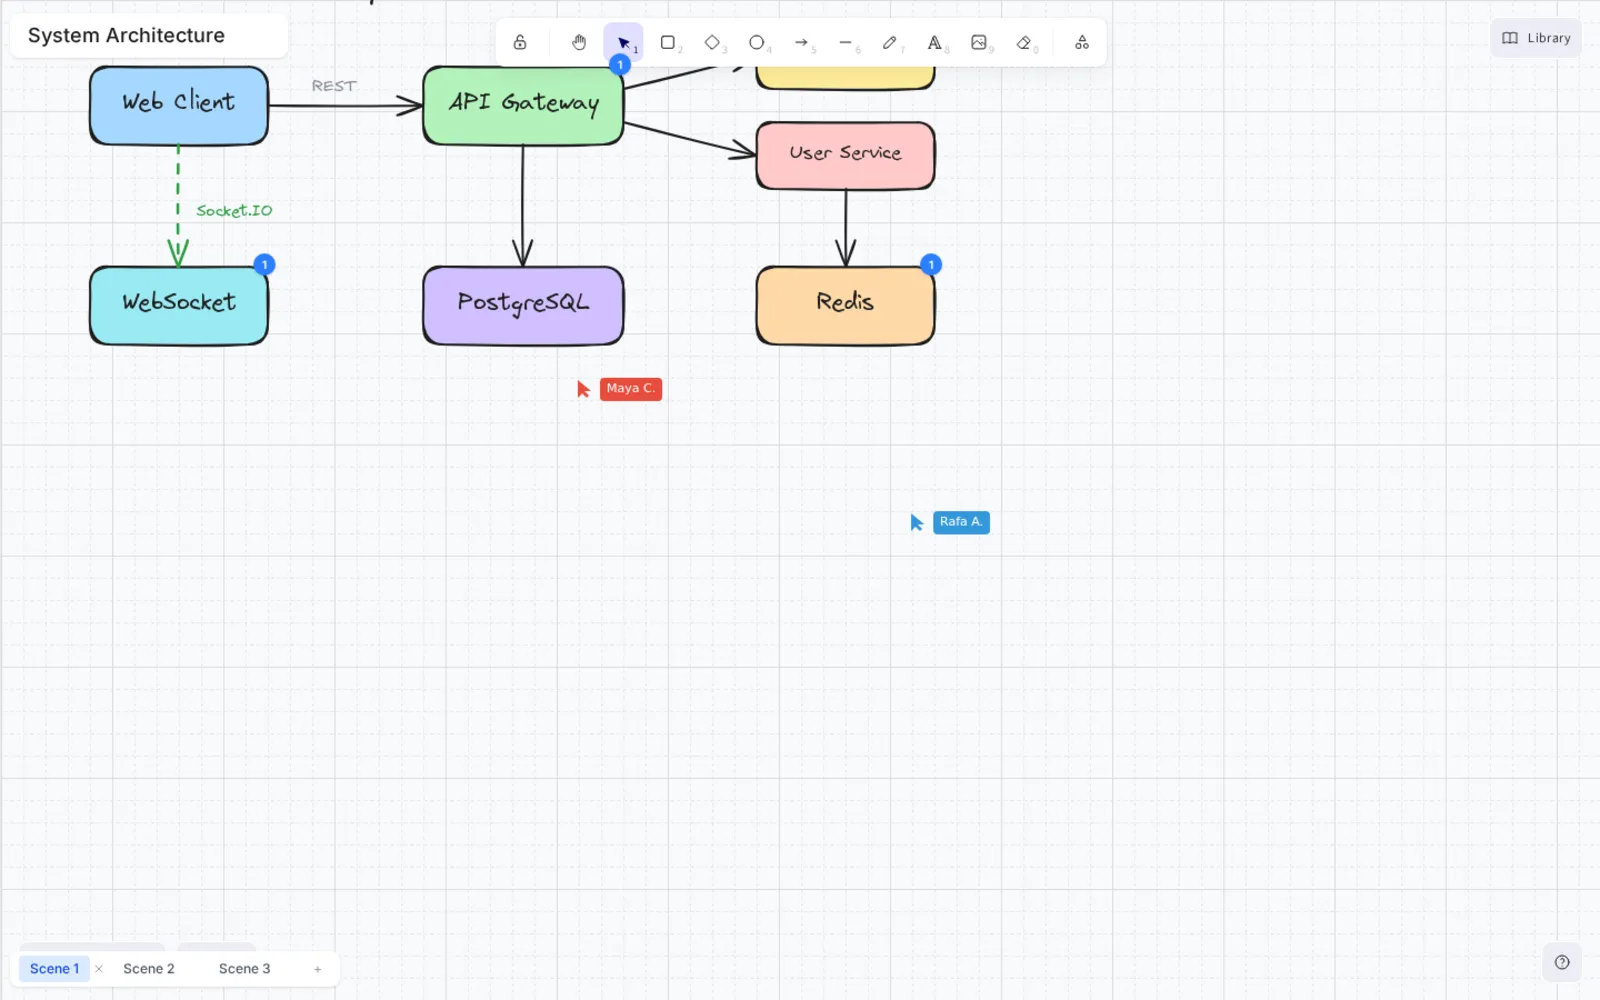The height and width of the screenshot is (1000, 1600).
Task: Choose the Arrow tool in toolbar
Action: click(801, 42)
